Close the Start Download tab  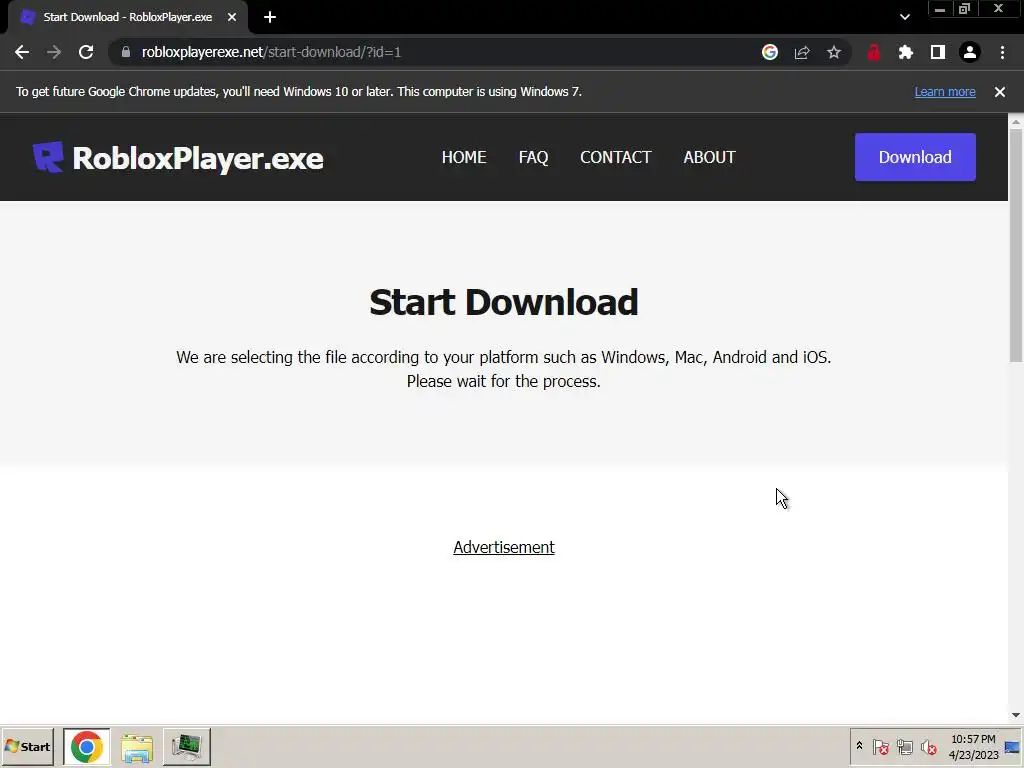pyautogui.click(x=232, y=17)
